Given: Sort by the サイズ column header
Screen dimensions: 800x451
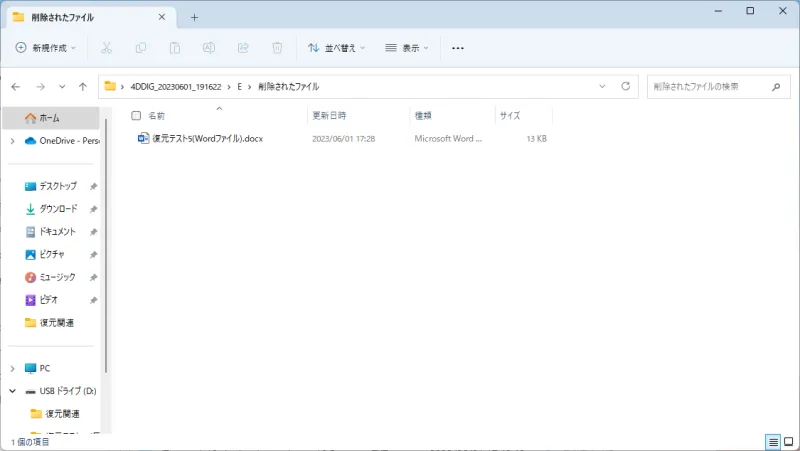Looking at the screenshot, I should click(x=510, y=116).
